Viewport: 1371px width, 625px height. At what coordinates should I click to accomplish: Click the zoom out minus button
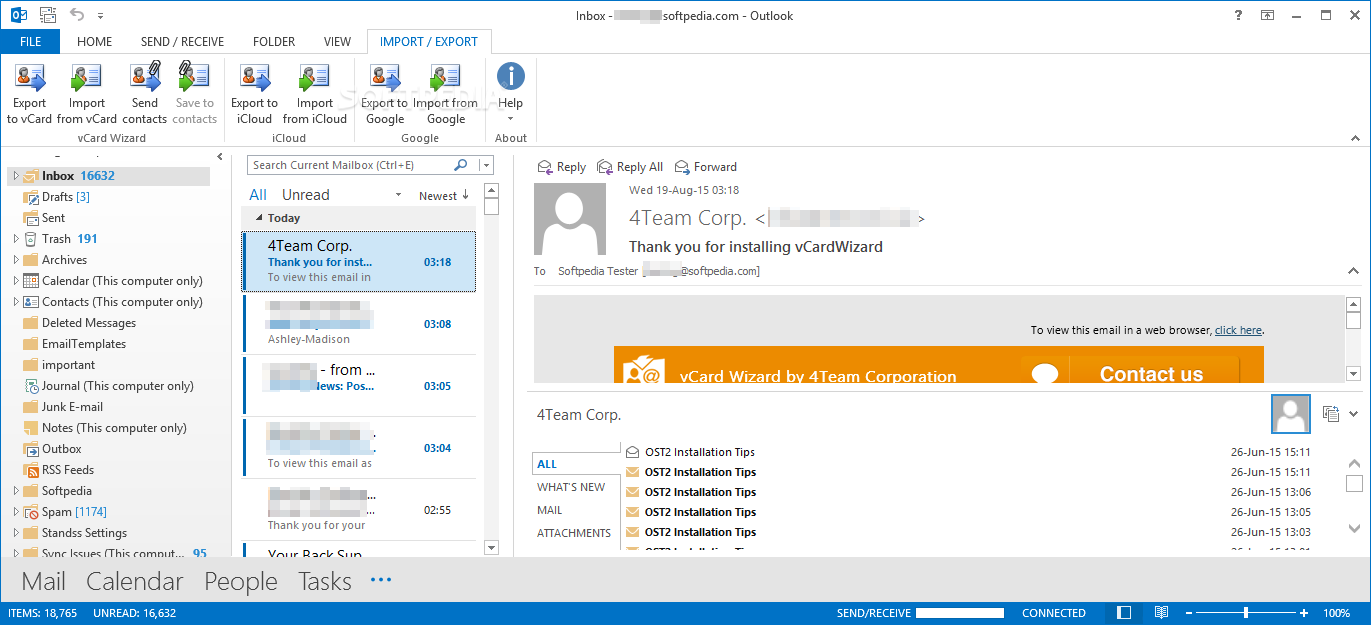pos(1187,613)
